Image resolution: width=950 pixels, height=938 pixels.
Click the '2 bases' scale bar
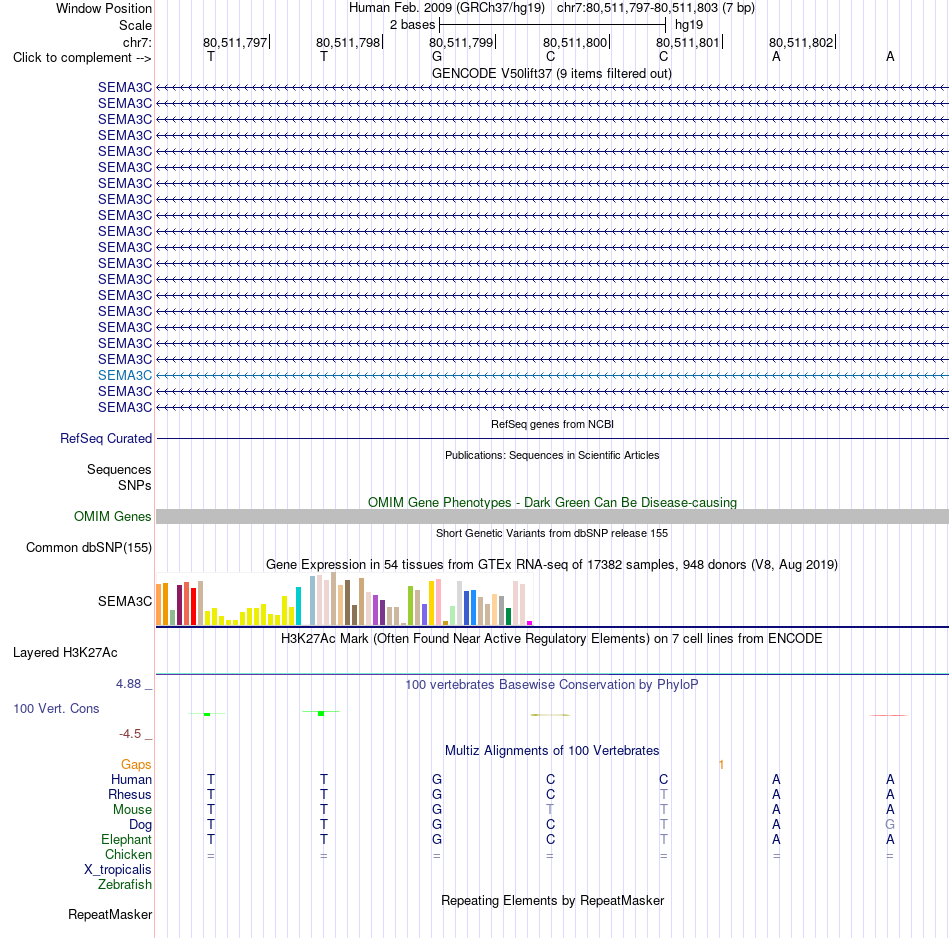(553, 25)
